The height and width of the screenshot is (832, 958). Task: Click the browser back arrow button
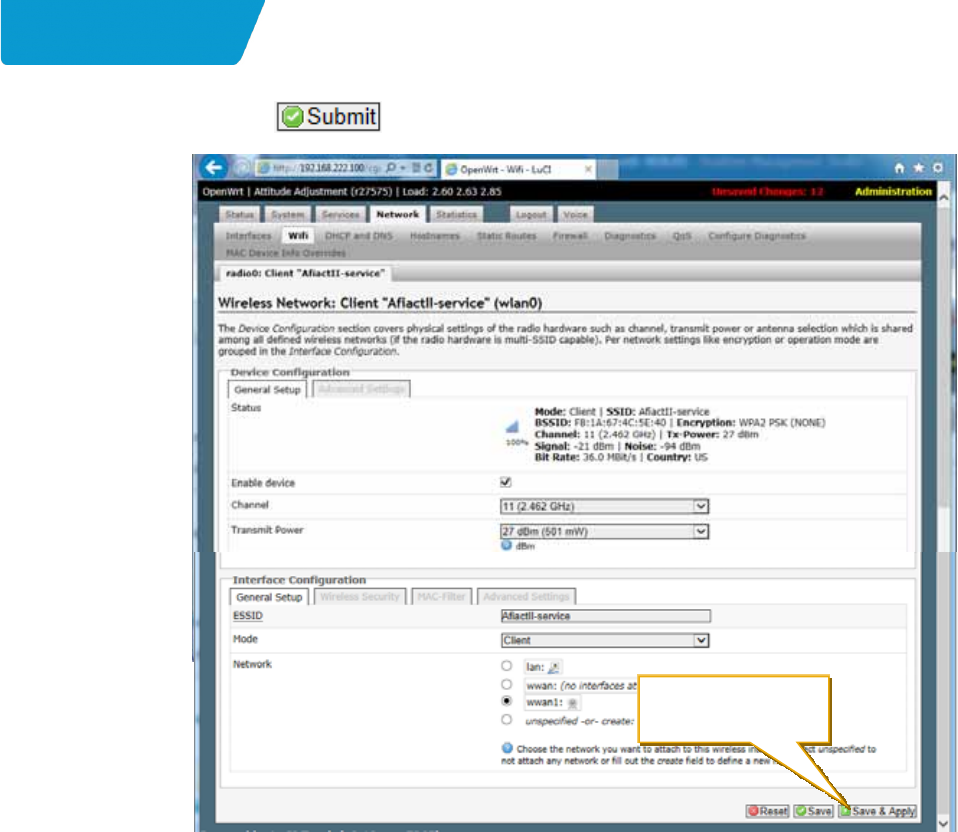coord(213,167)
